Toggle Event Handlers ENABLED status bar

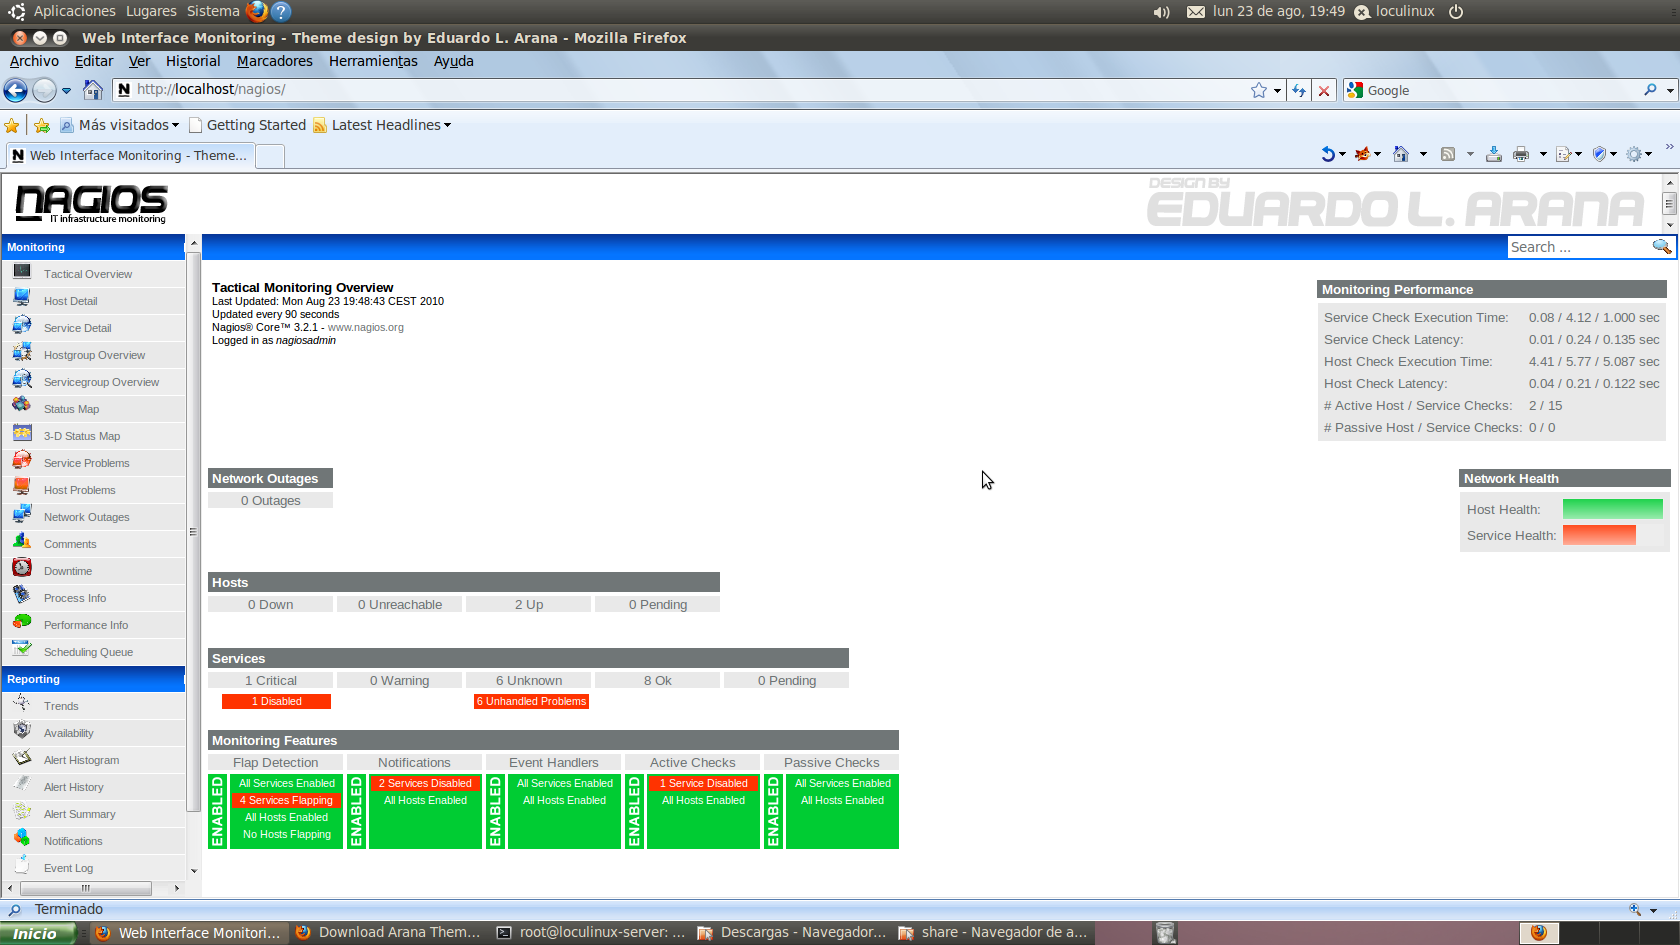click(x=496, y=811)
